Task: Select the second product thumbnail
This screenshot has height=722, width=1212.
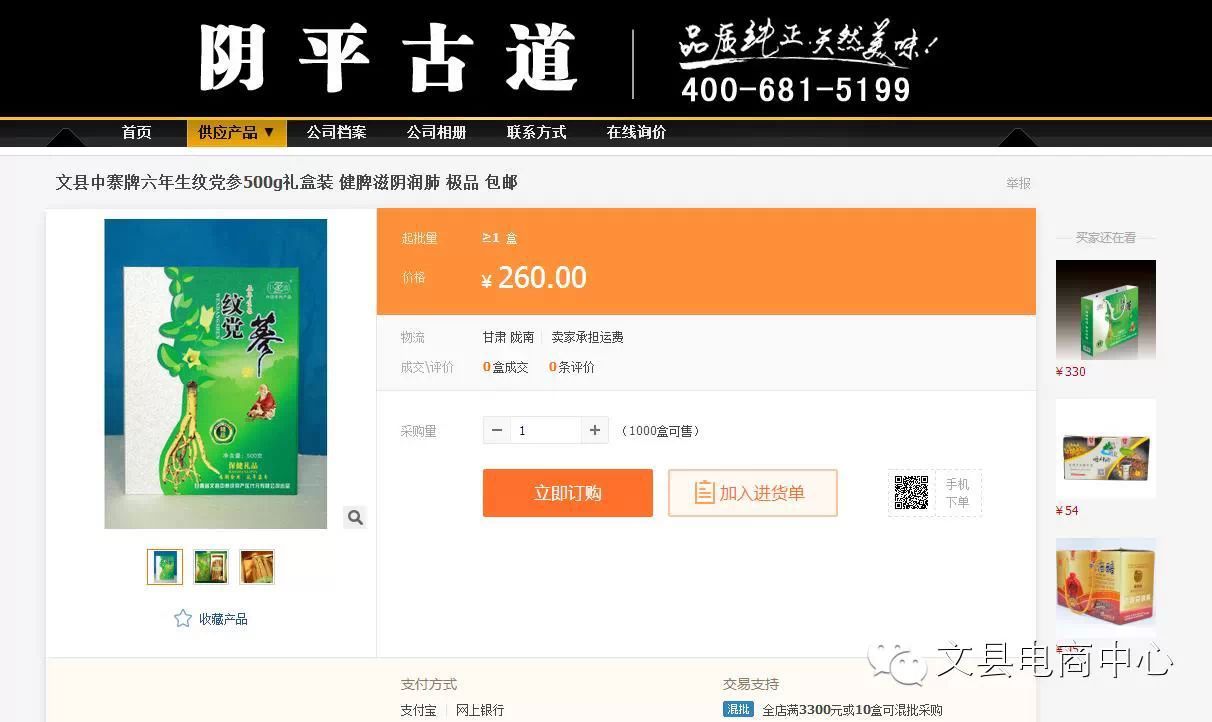Action: pos(211,567)
